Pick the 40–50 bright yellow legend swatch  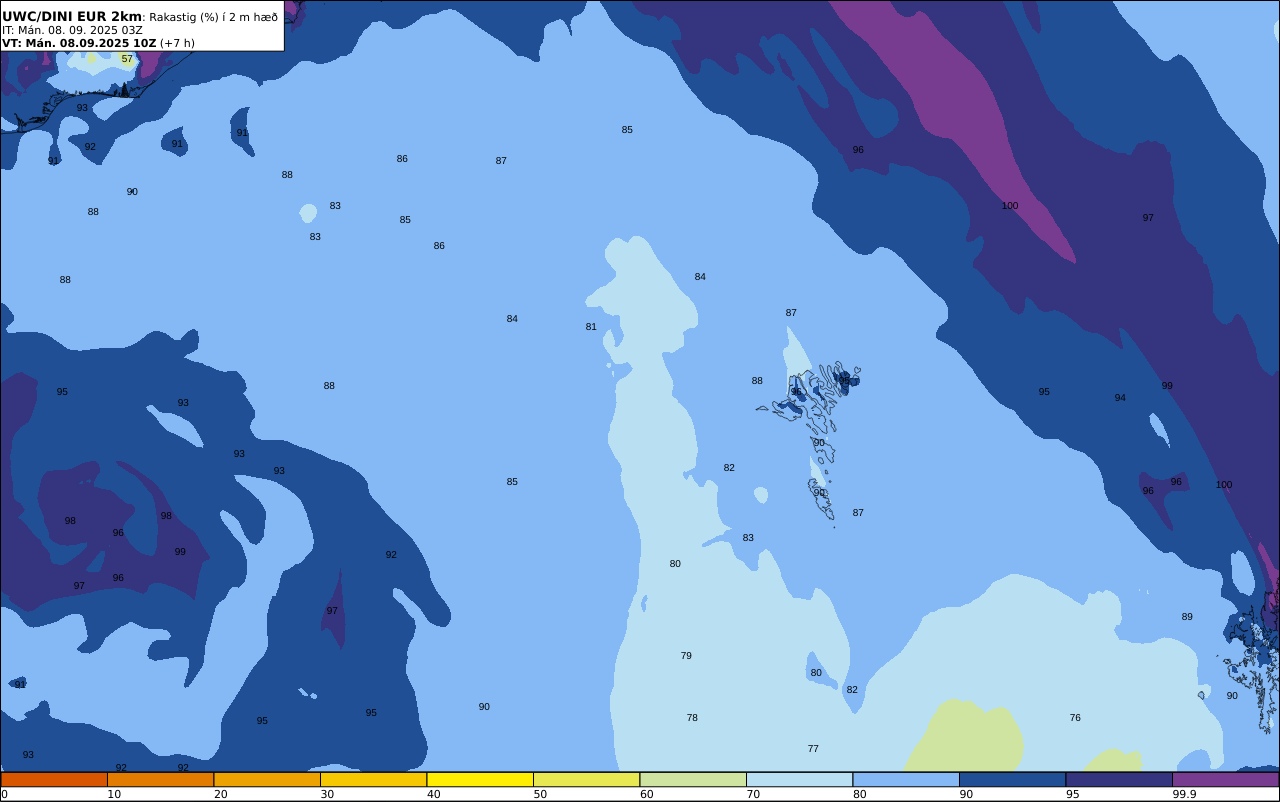pos(480,779)
